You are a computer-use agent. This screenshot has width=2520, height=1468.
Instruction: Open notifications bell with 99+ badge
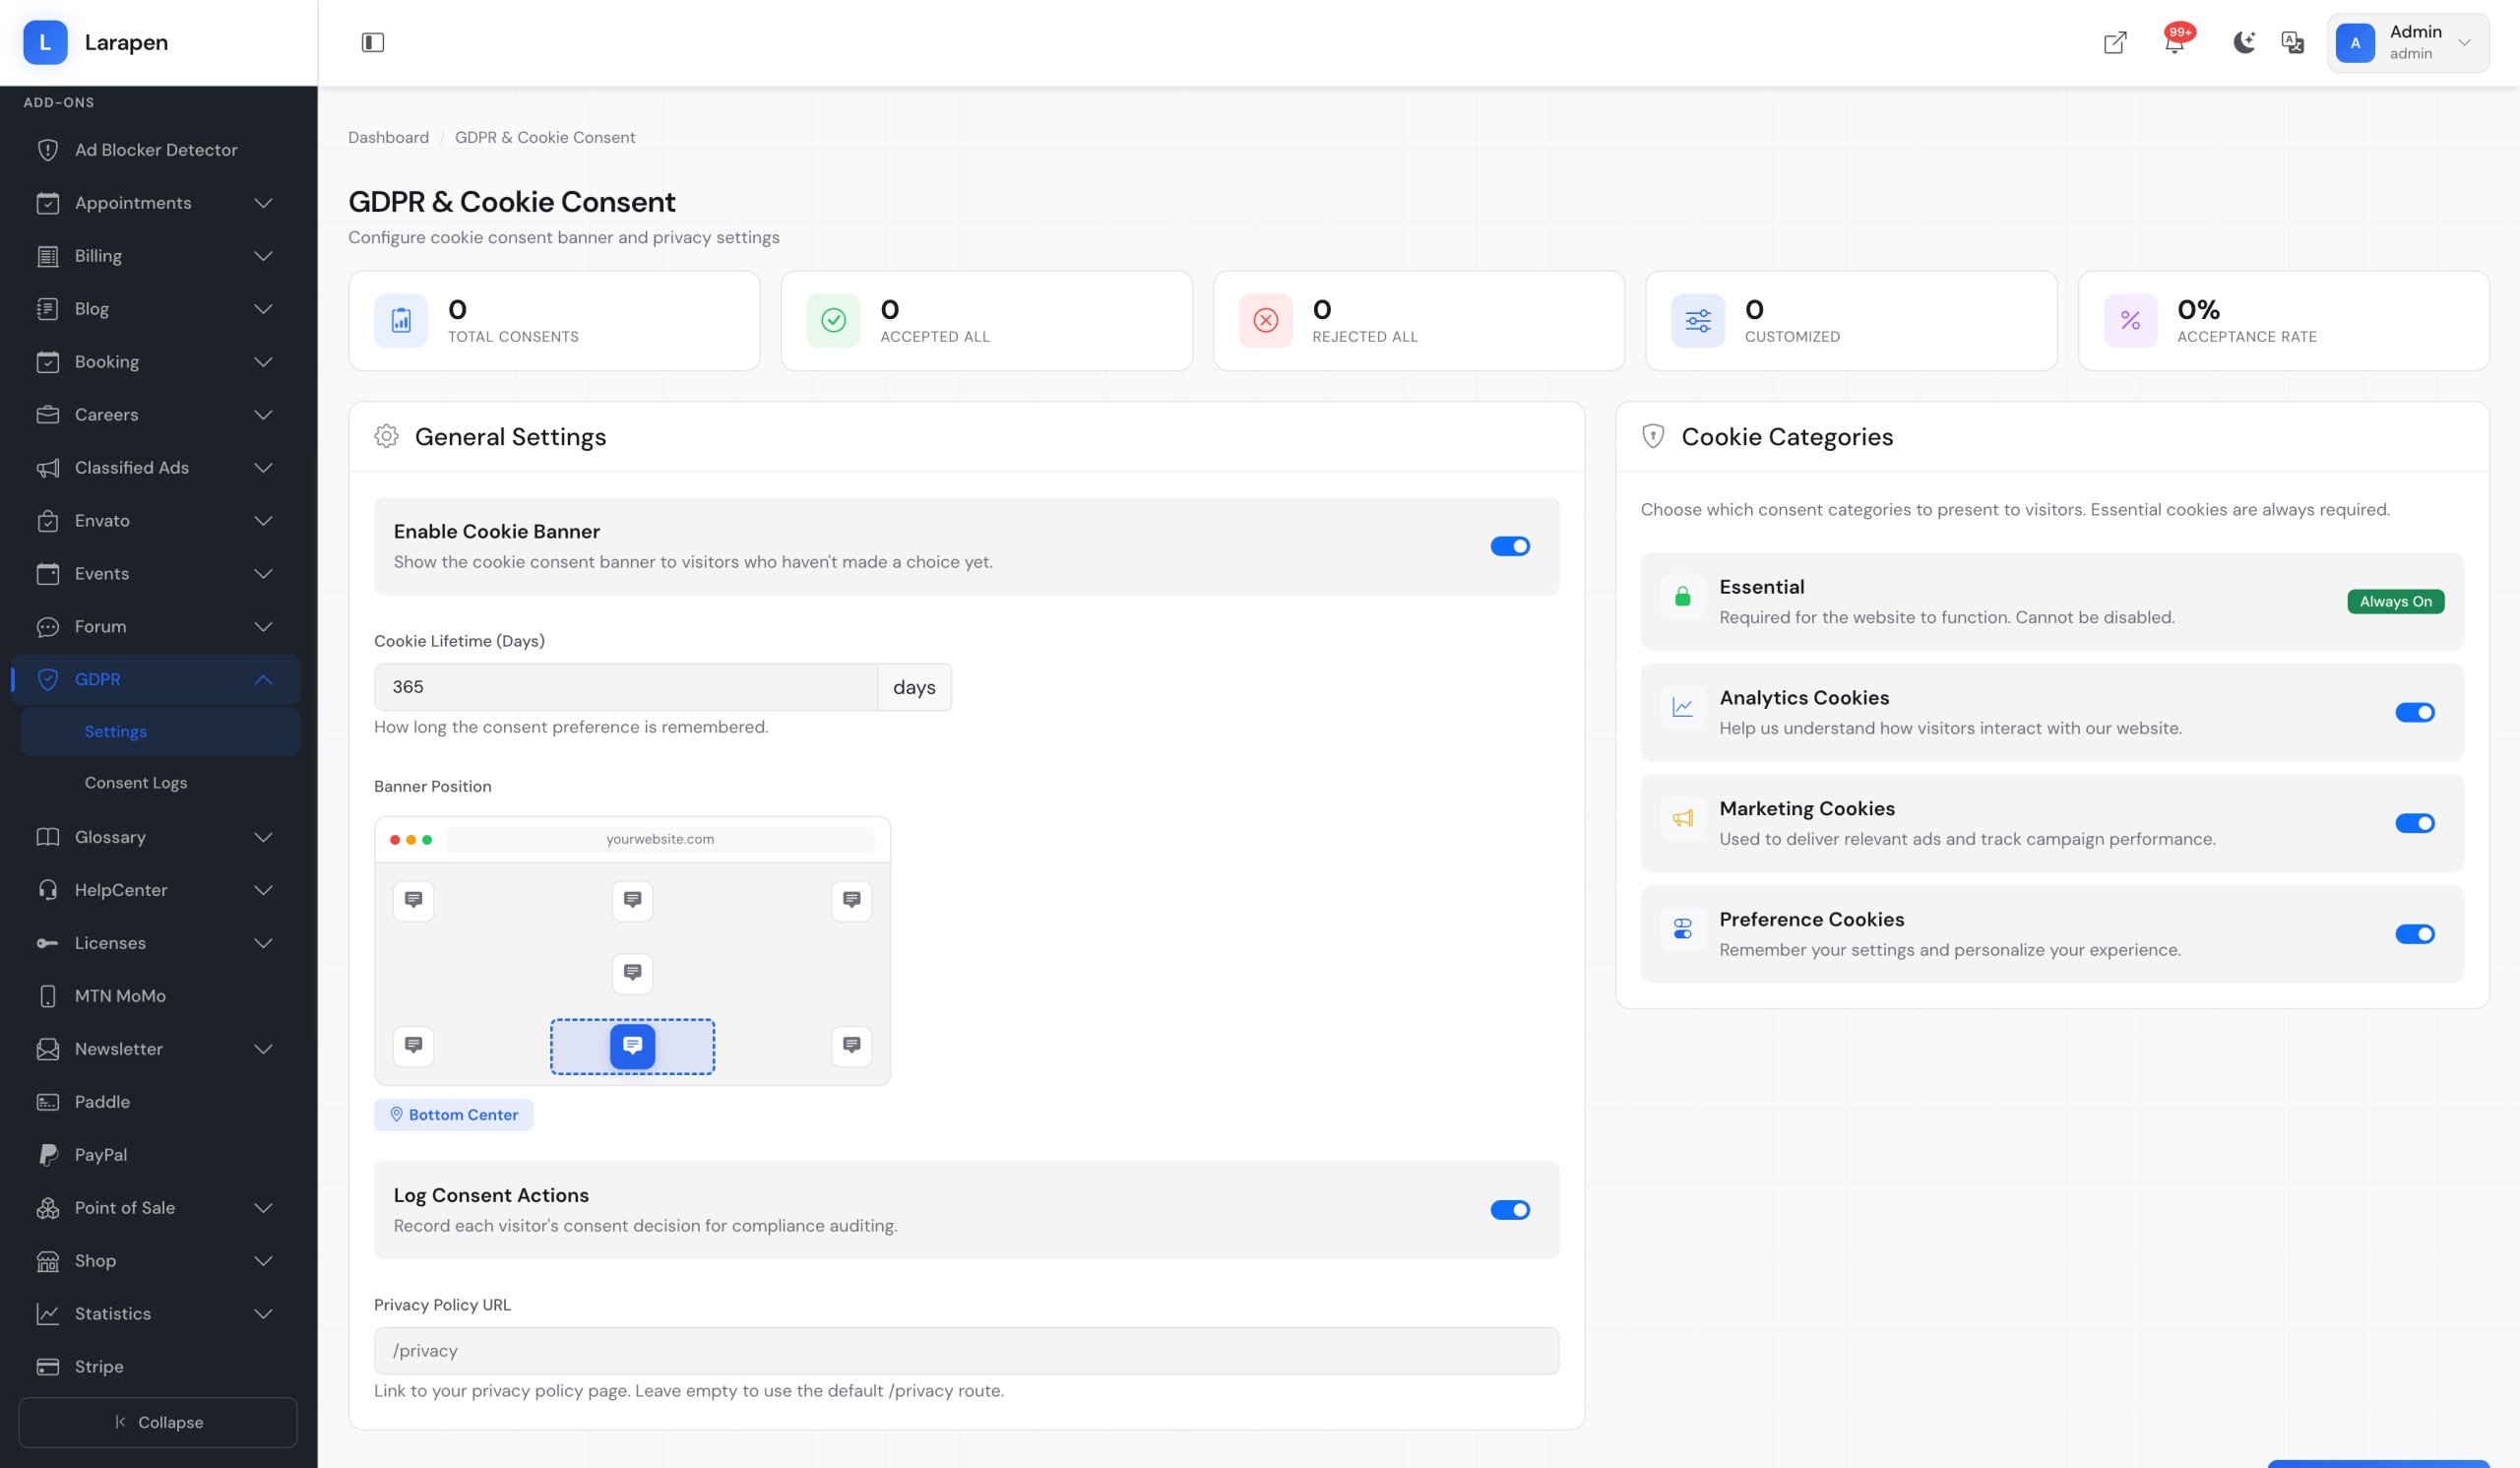2174,42
